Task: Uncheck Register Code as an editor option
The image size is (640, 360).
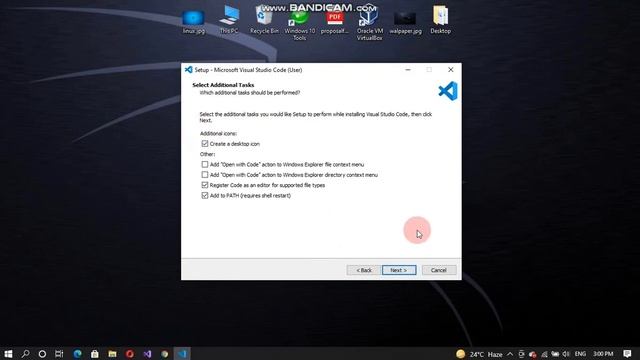Action: (x=205, y=185)
